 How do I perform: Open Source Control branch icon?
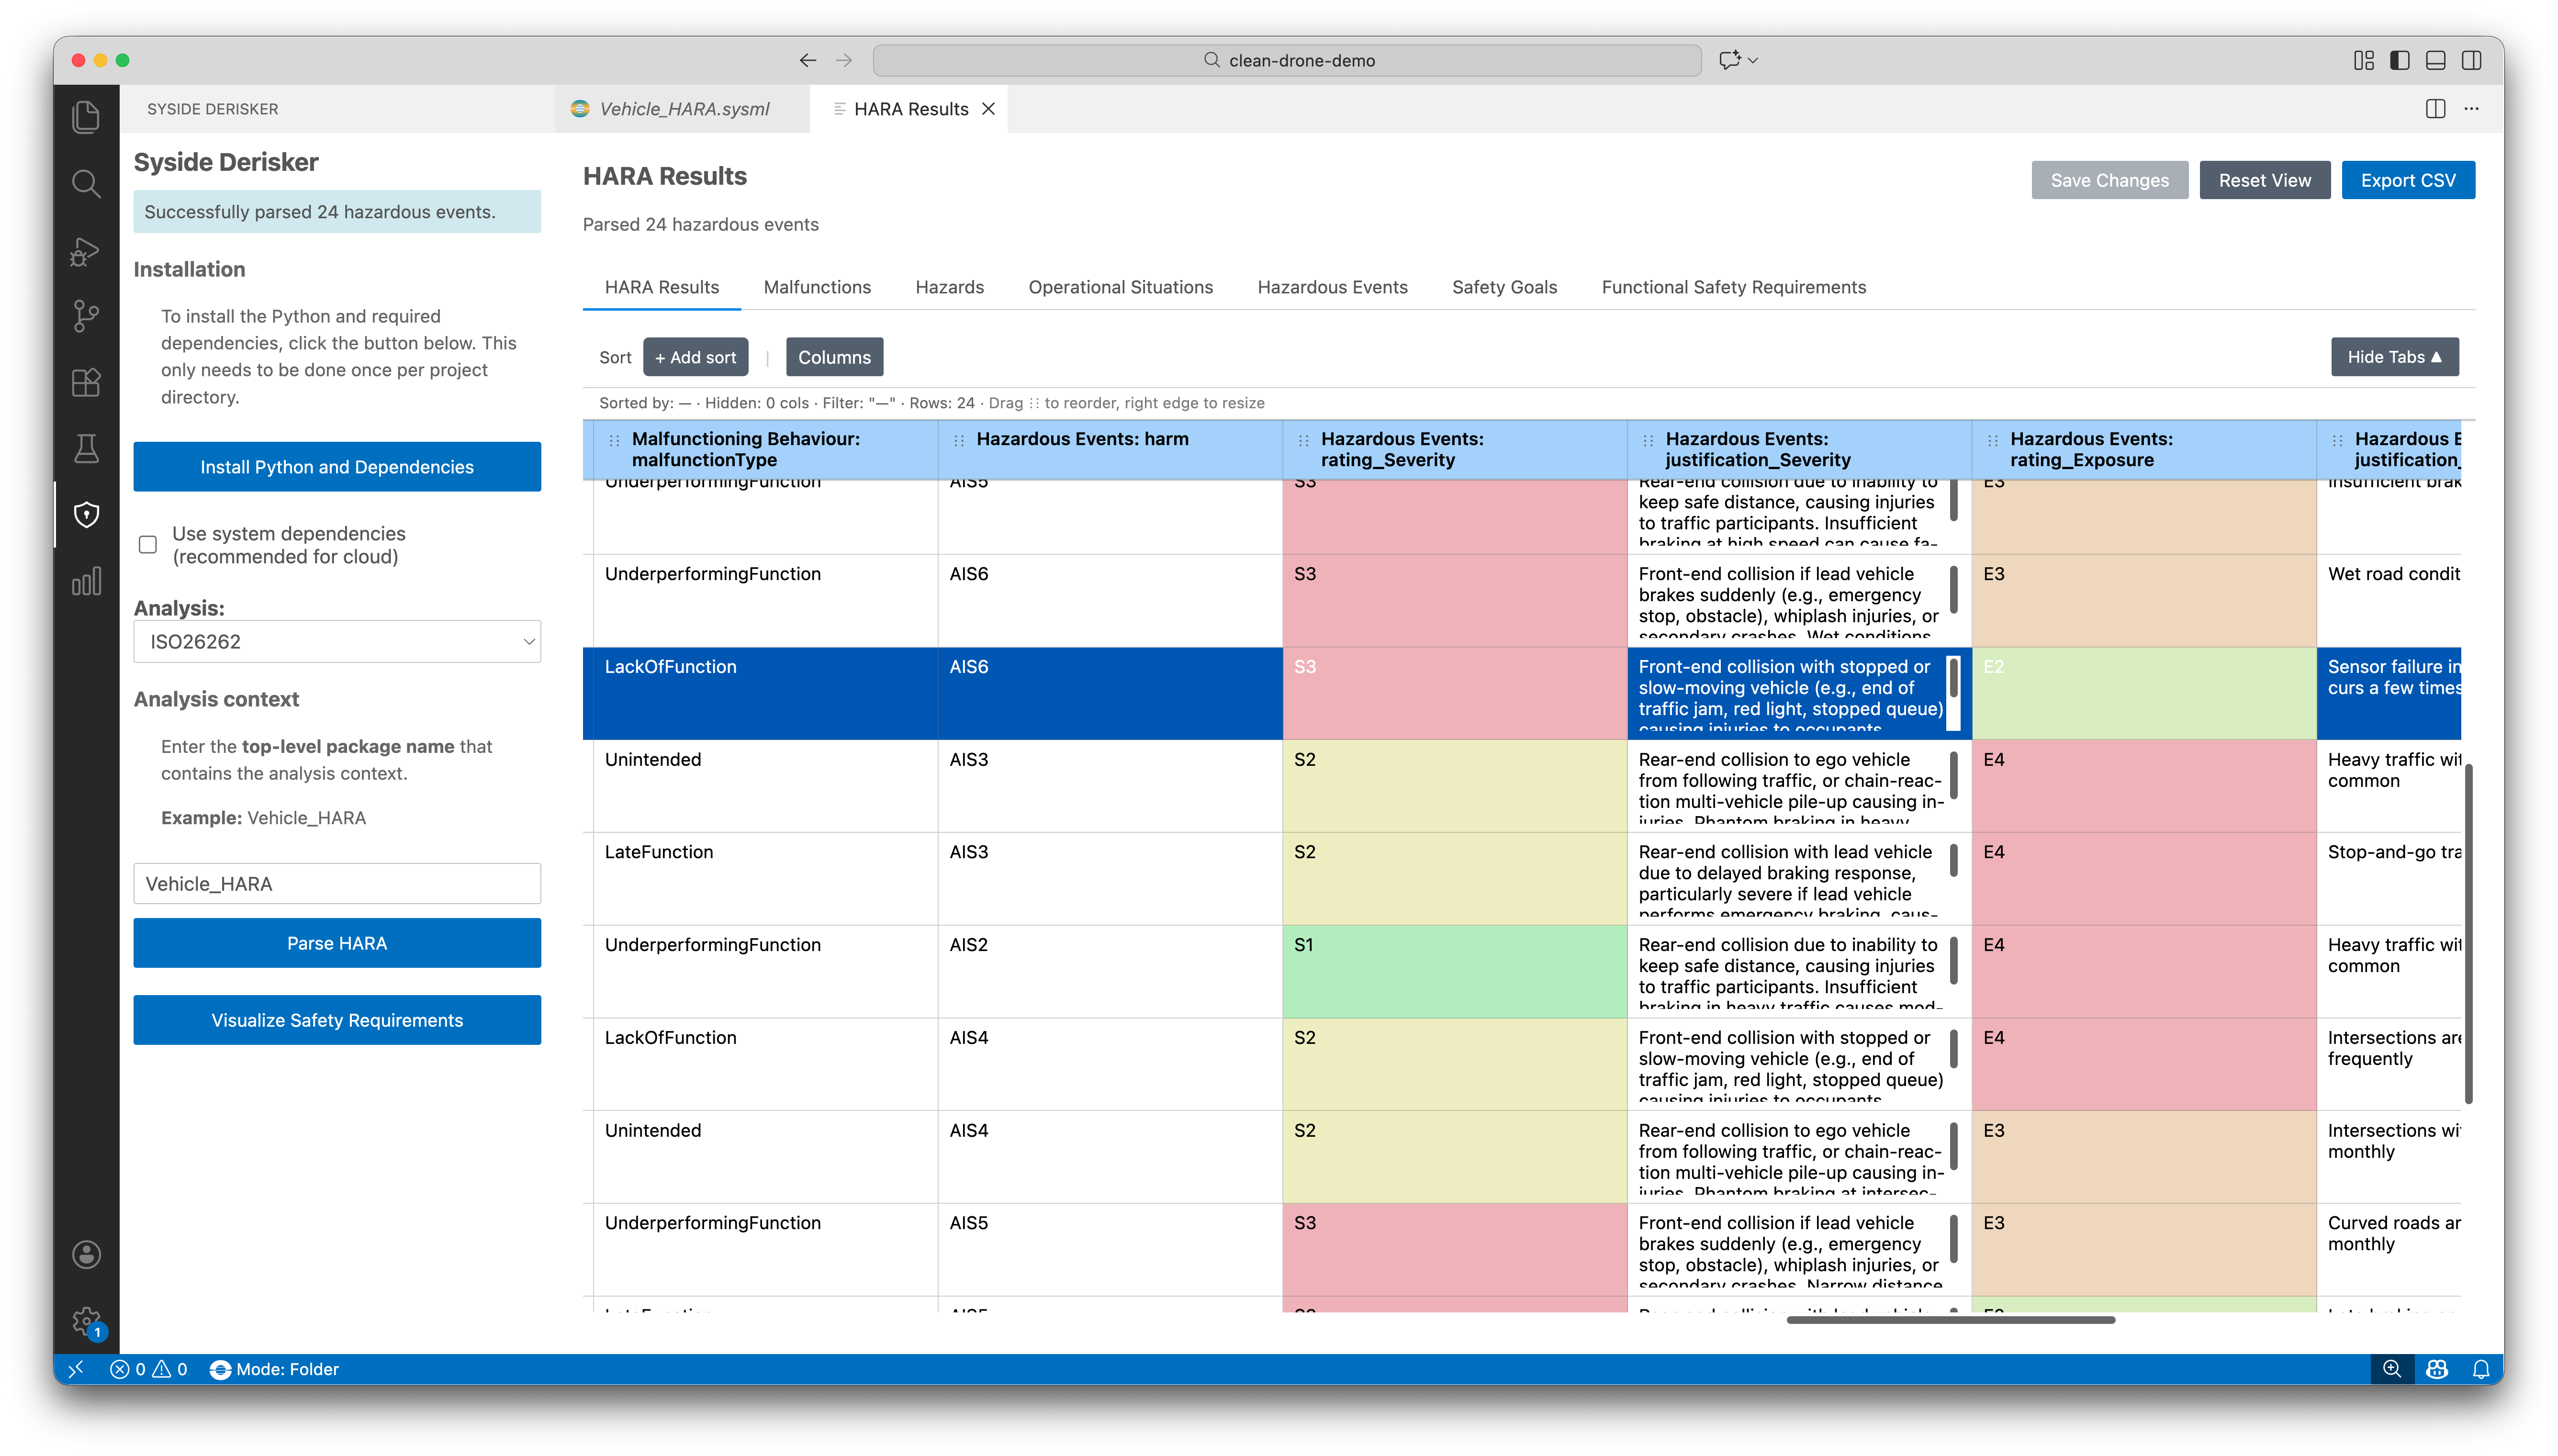coord(86,316)
